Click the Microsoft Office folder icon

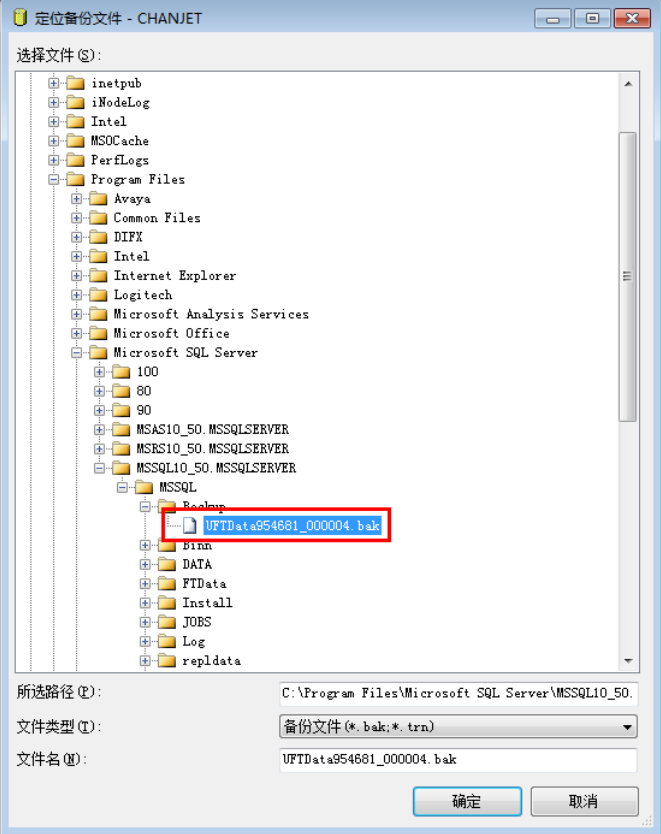pos(98,333)
